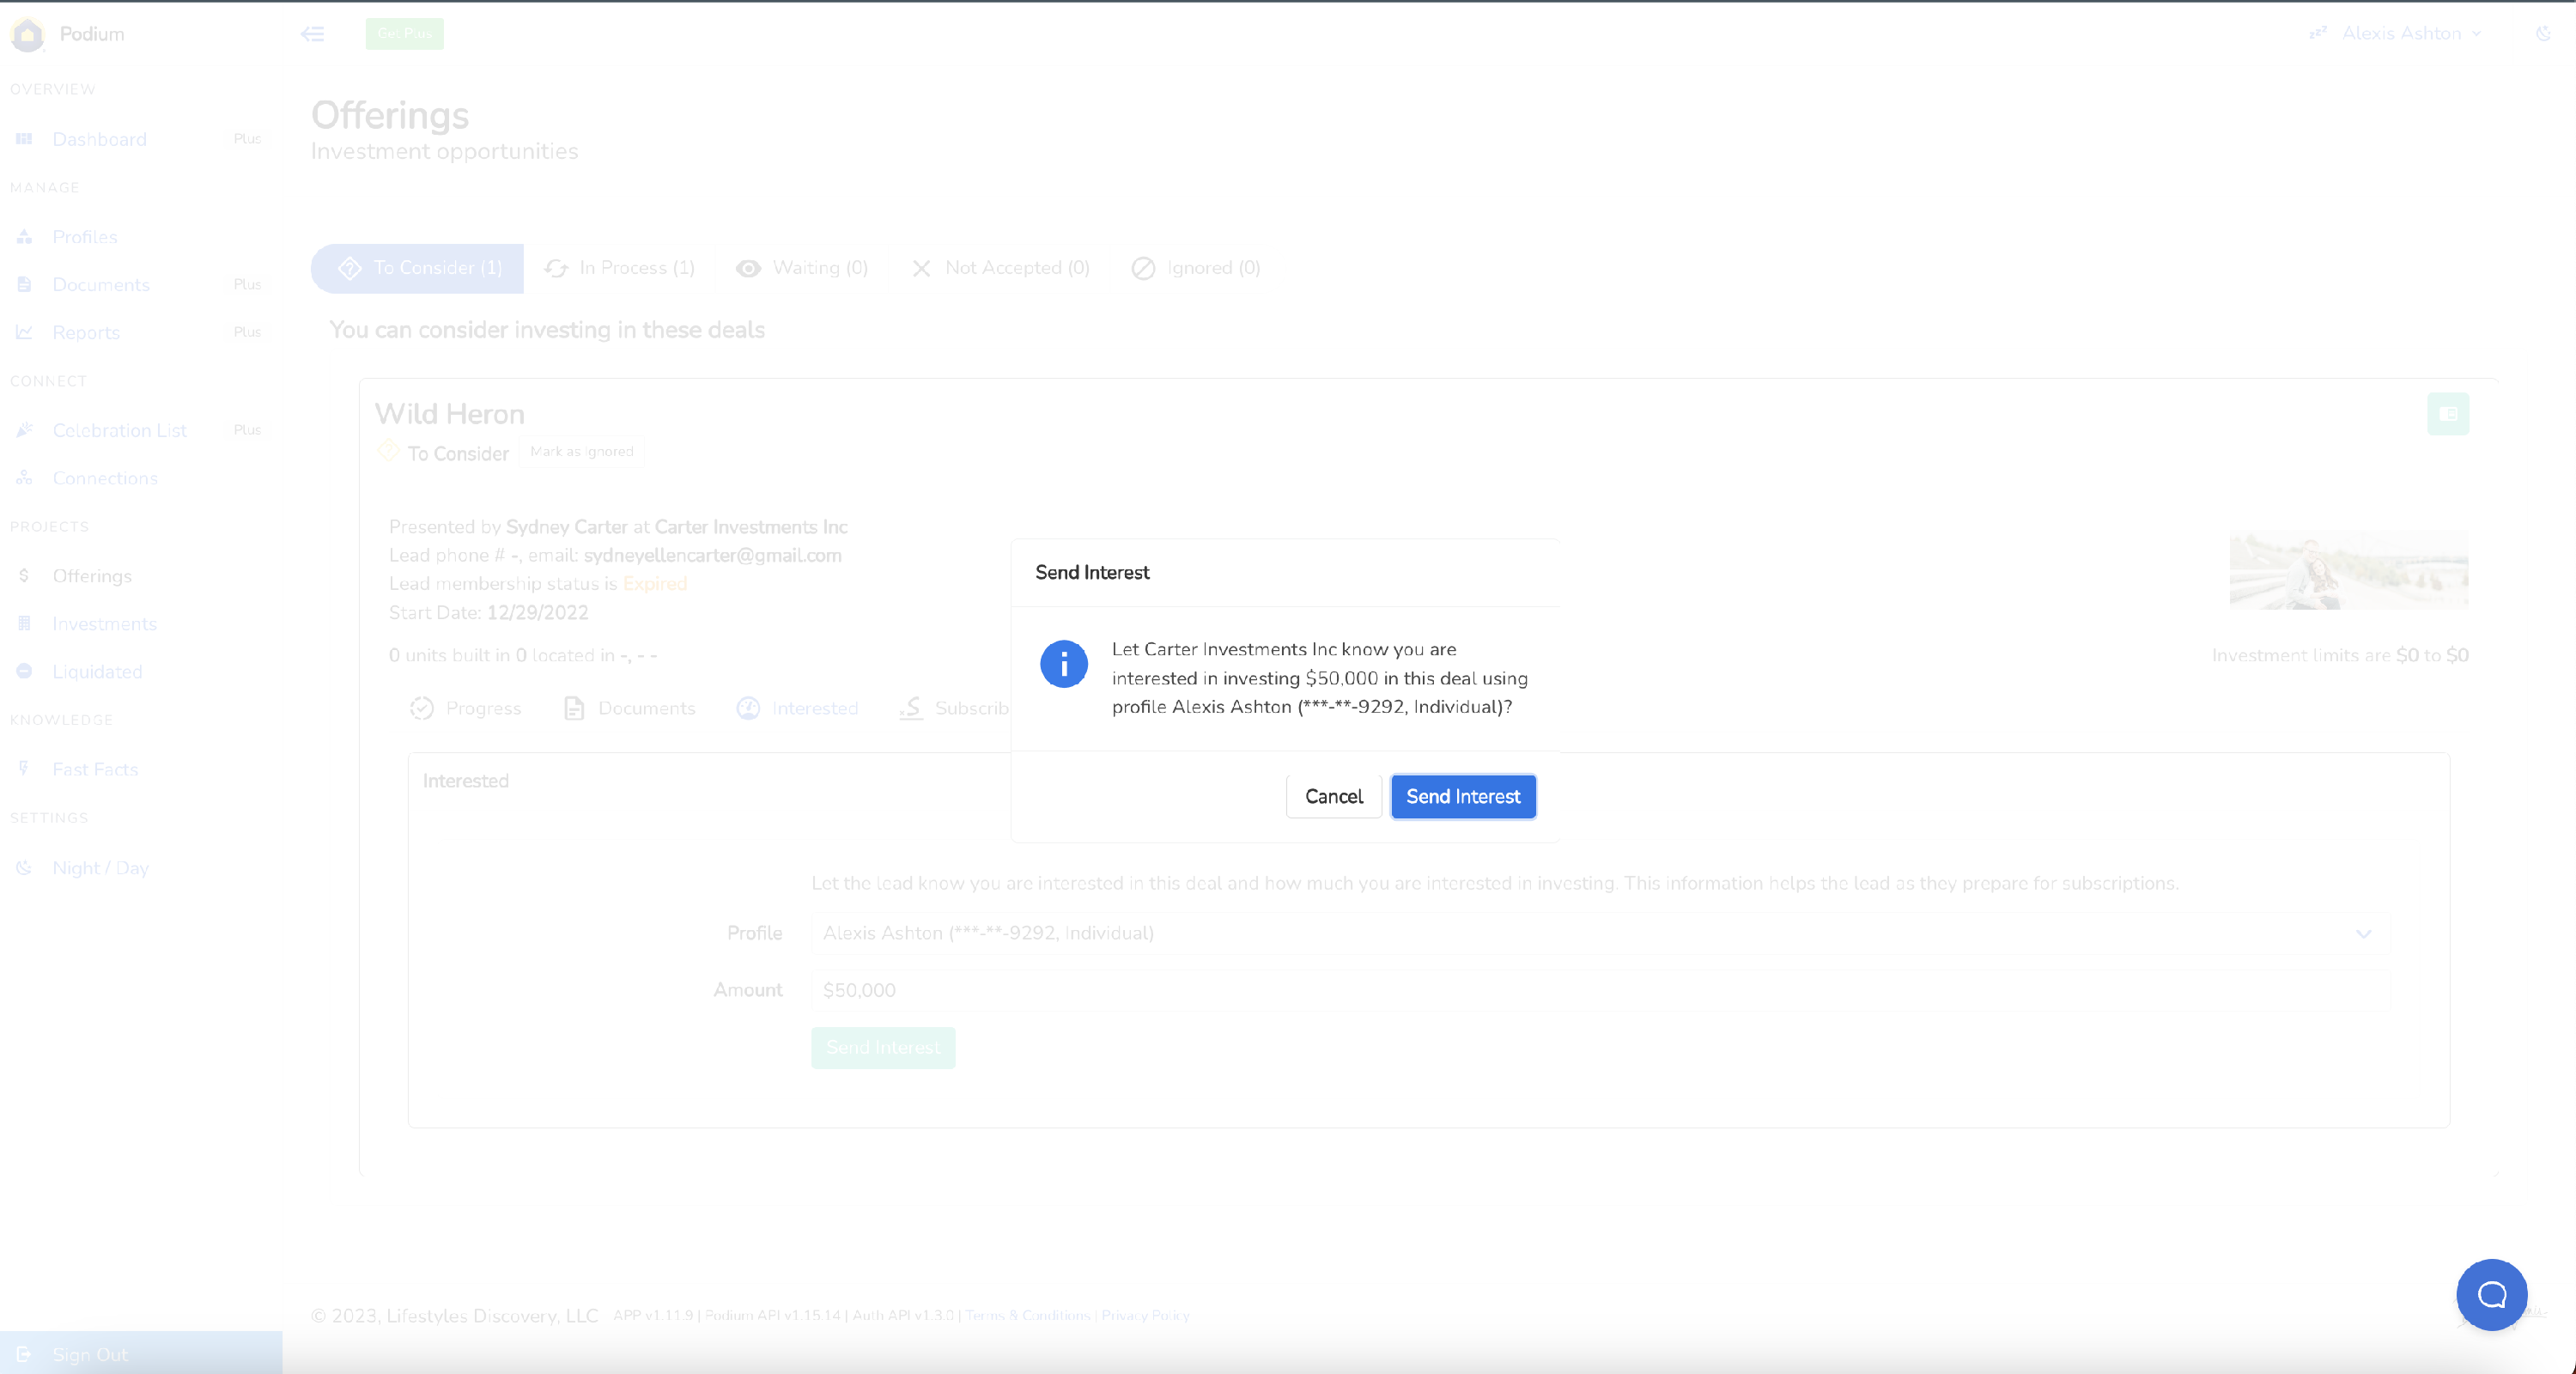
Task: Click Plus badge next to Dashboard
Action: 247,139
